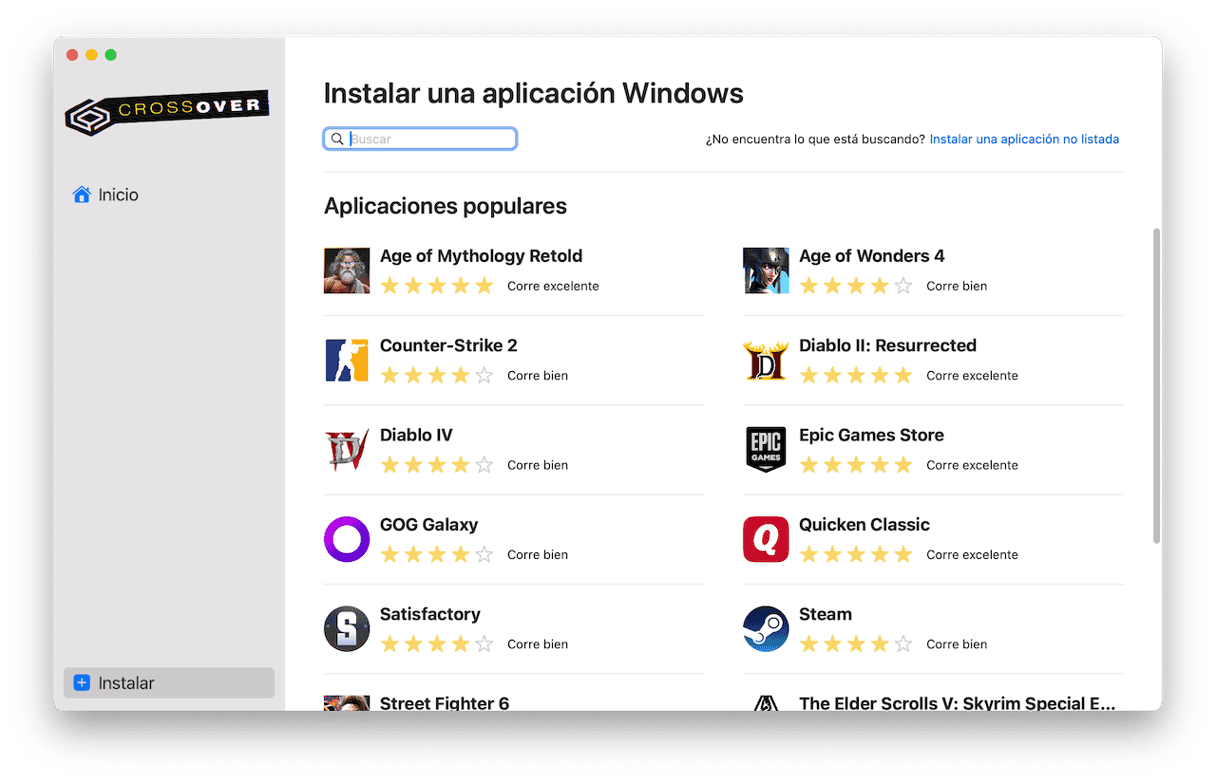Click "Corre bien" under GOG Galaxy

pyautogui.click(x=537, y=555)
